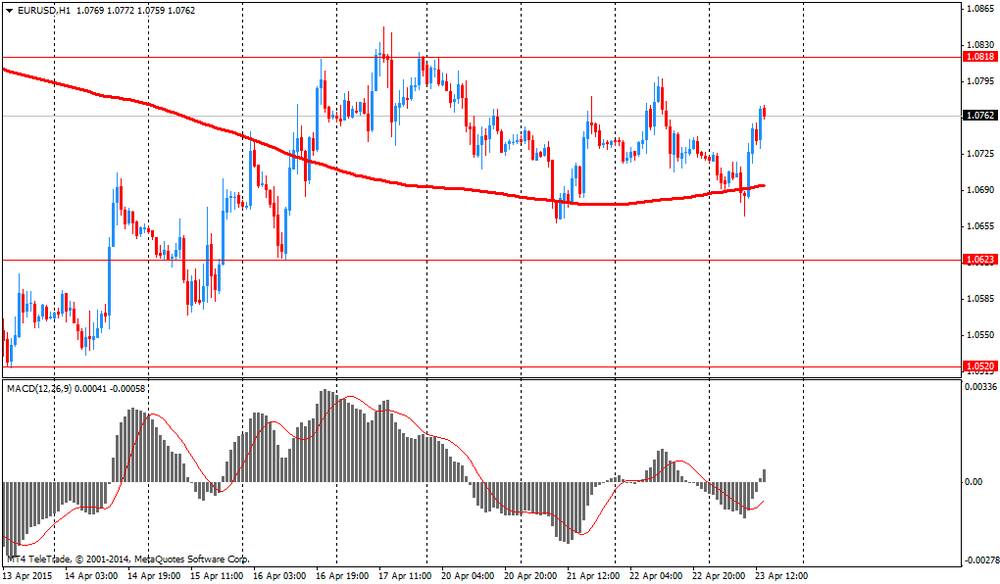Click the 20 Apr 20:00 time label
Image resolution: width=1000 pixels, height=584 pixels.
tap(531, 576)
